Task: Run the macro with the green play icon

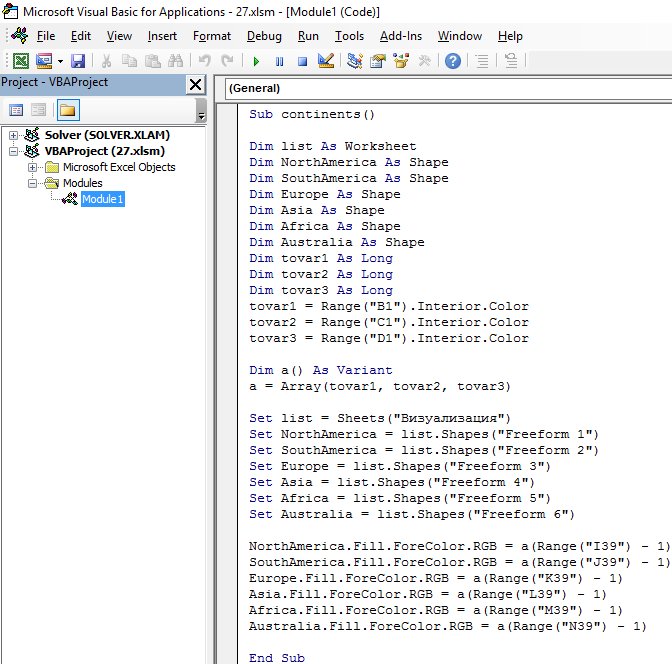Action: coord(256,61)
